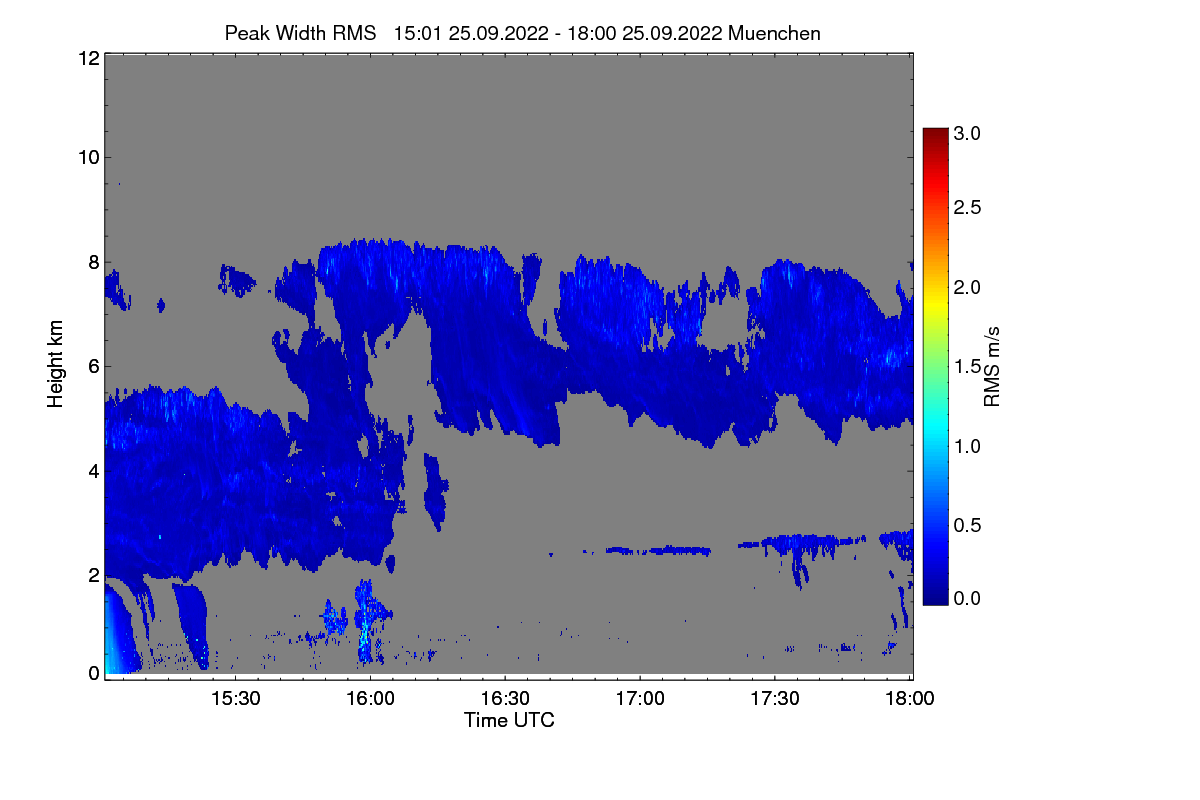Click the height tick label 8
Image resolution: width=1200 pixels, height=800 pixels.
pos(92,262)
